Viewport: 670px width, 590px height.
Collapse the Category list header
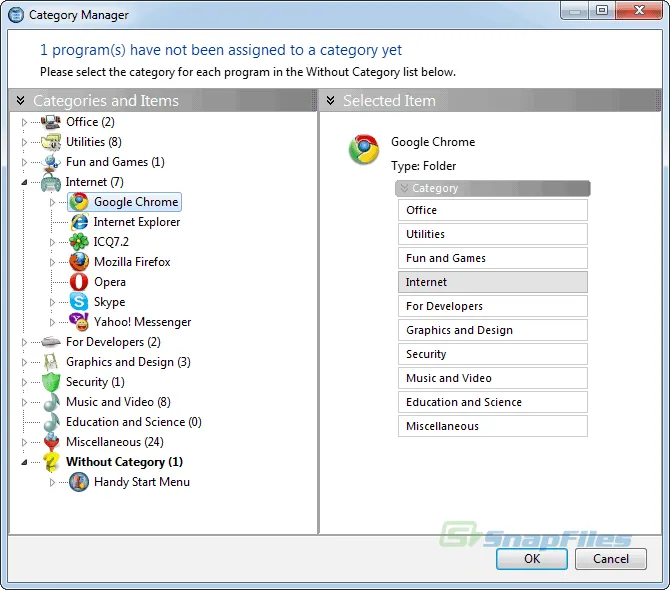point(404,188)
